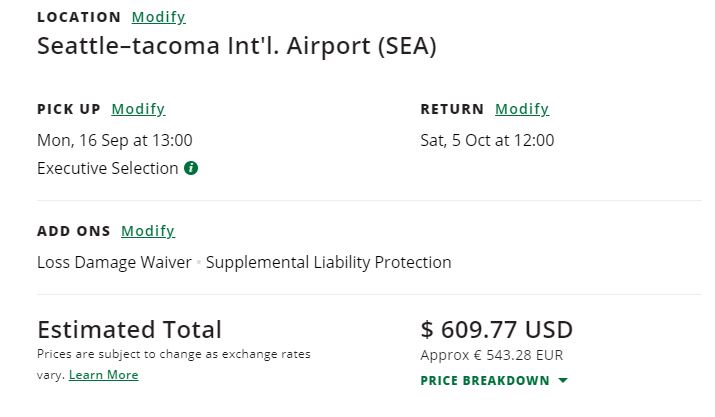The image size is (715, 417).
Task: Modify the pick up details
Action: point(138,109)
